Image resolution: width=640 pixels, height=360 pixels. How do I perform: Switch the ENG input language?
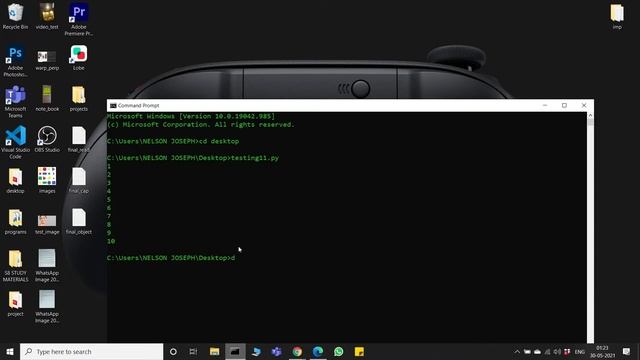580,352
